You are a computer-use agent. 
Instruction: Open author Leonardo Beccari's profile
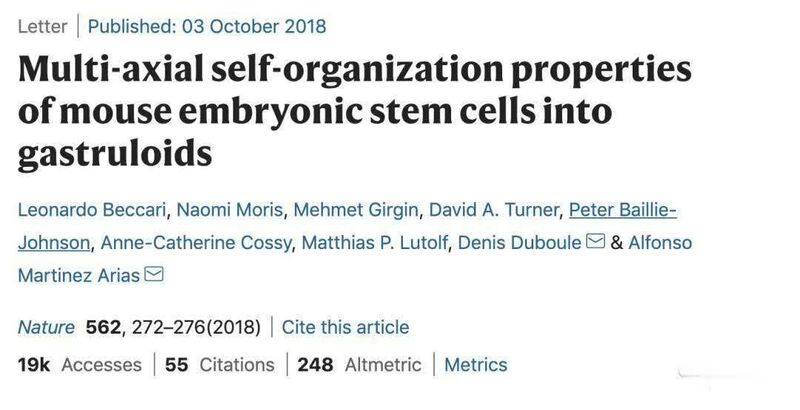point(92,210)
